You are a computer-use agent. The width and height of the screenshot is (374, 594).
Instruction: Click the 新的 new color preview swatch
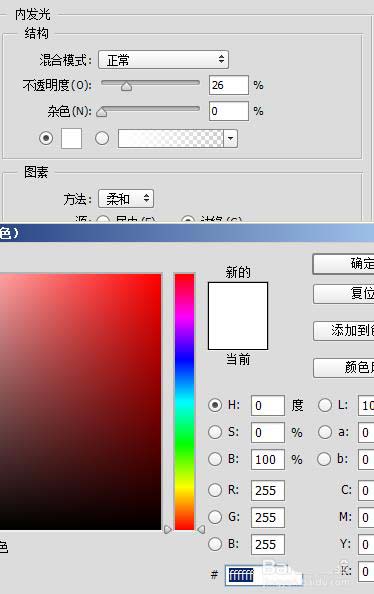[238, 299]
